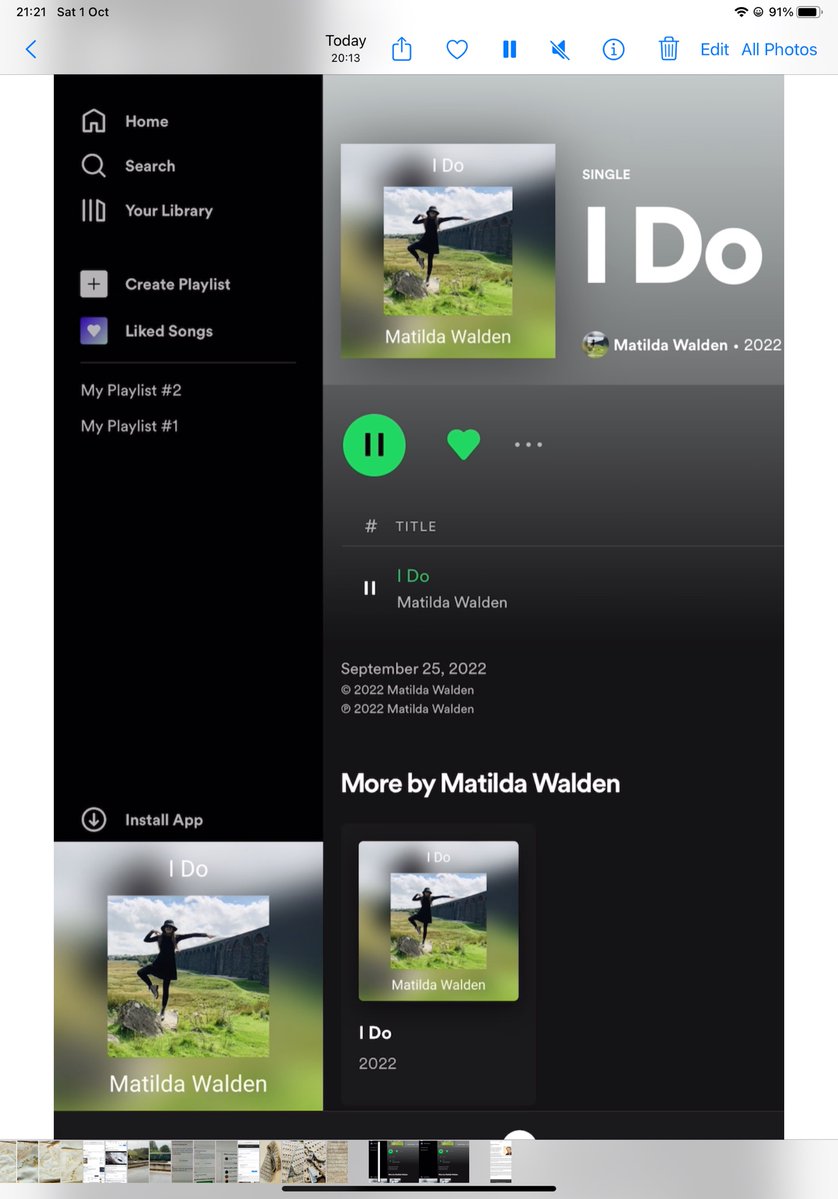This screenshot has width=838, height=1199.
Task: Open the I Do card under More by Matilda Walden
Action: pyautogui.click(x=438, y=963)
